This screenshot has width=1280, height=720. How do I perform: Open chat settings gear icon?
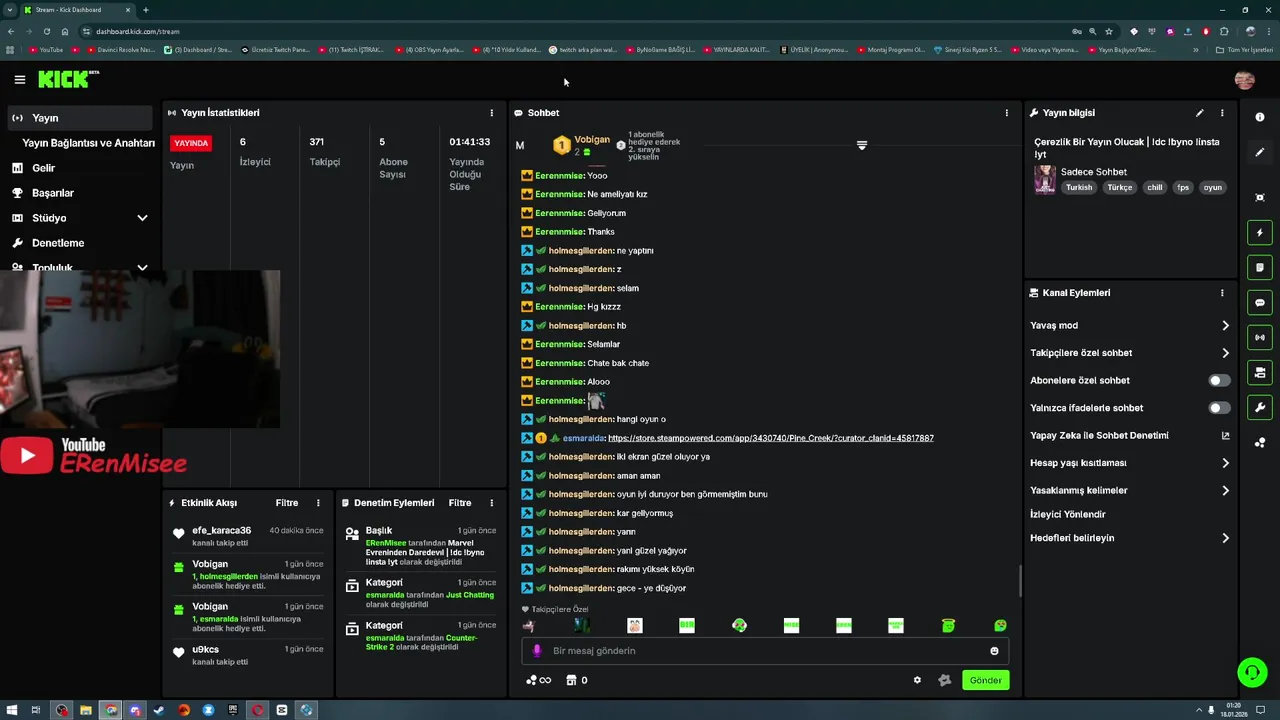coord(917,680)
